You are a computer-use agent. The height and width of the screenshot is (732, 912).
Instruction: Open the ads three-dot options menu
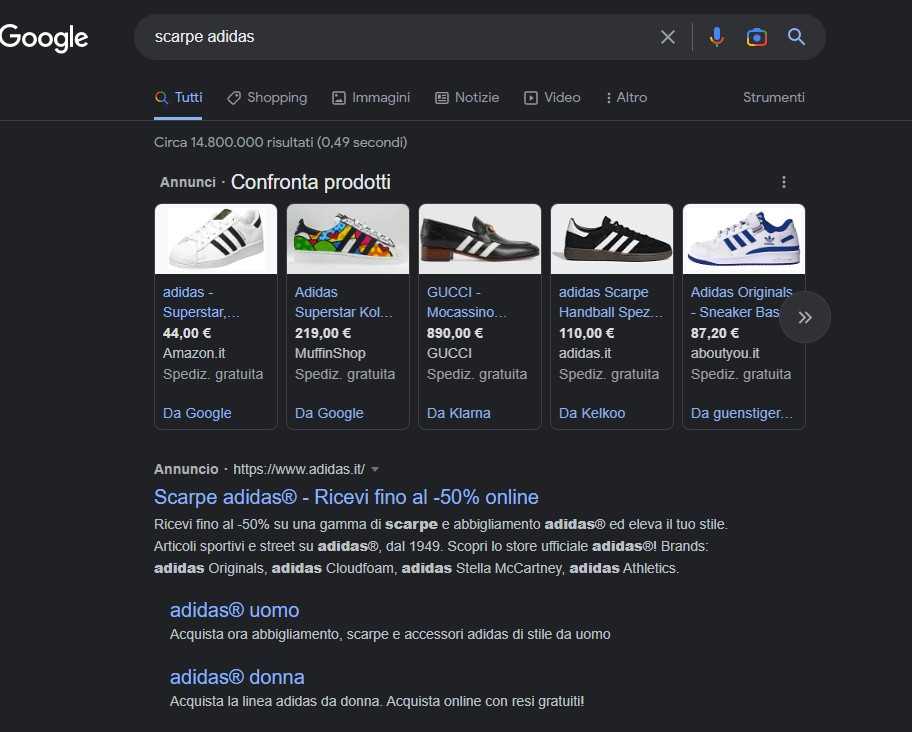(783, 182)
